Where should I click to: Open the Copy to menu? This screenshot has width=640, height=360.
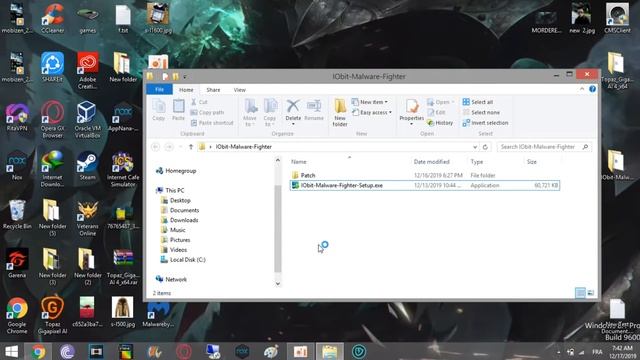[x=270, y=113]
